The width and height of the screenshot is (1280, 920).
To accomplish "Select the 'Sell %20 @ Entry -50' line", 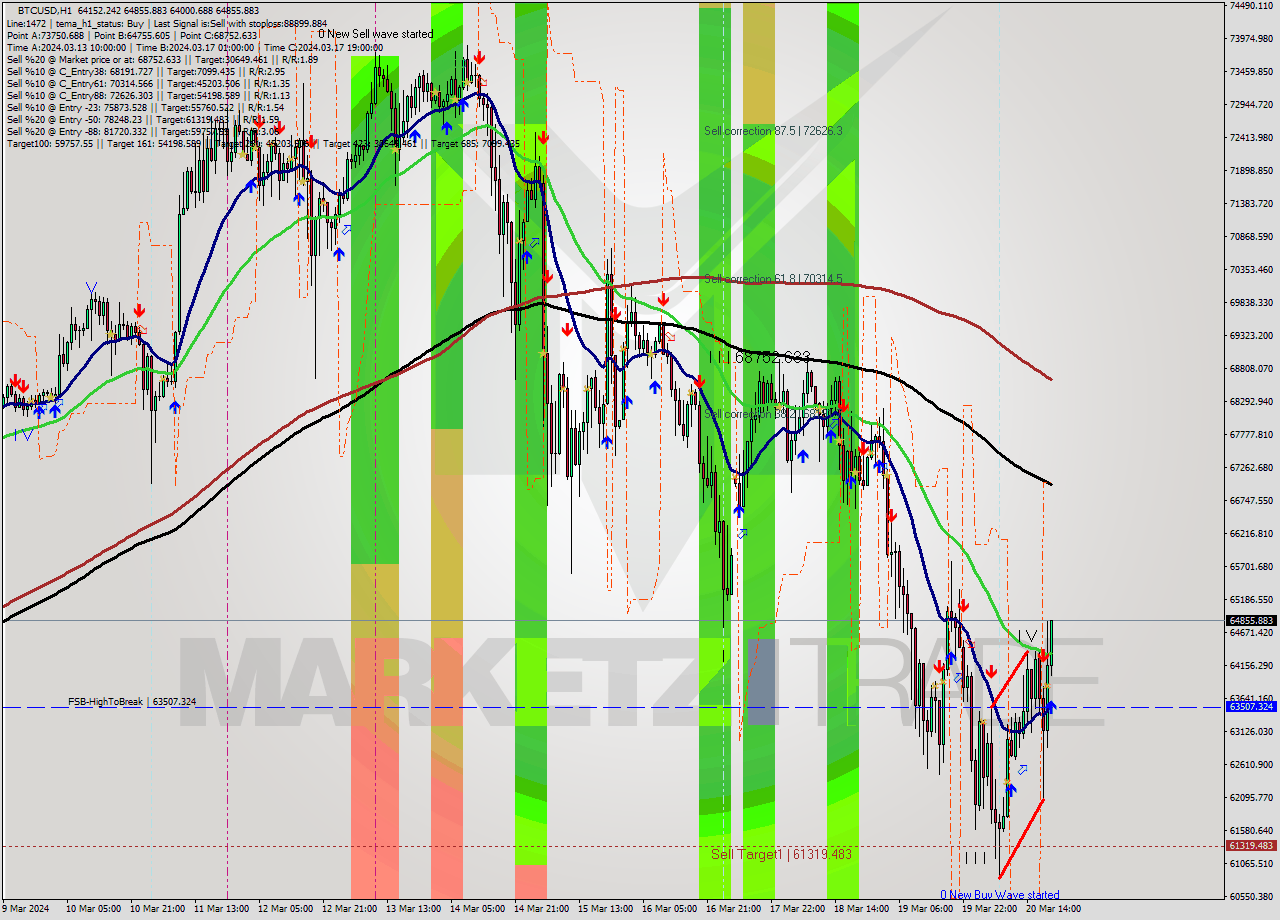I will 143,119.
